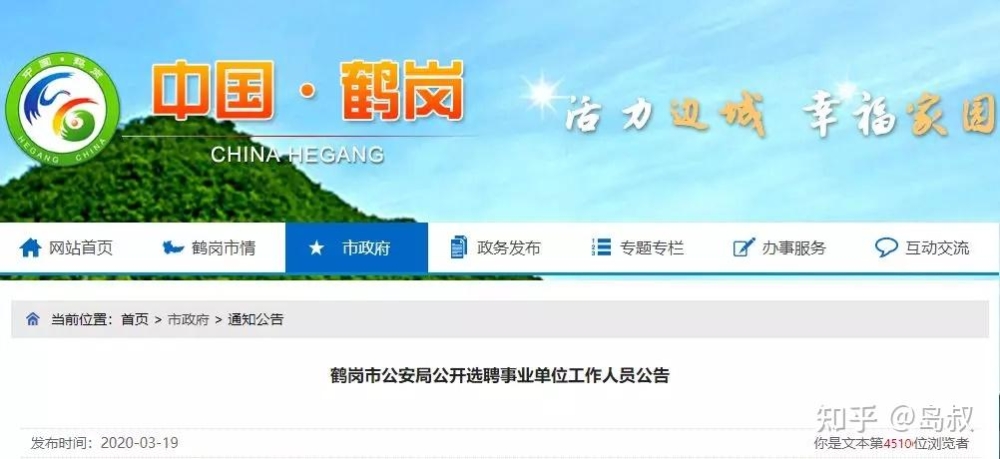1000x459 pixels.
Task: Open the 鹤岗市情 menu item
Action: point(209,248)
